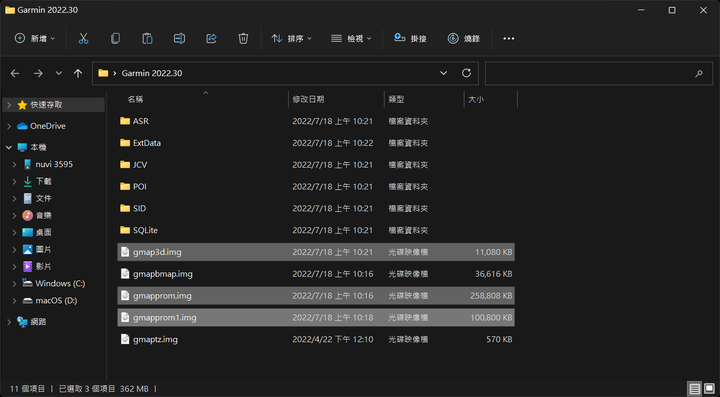Click the gmaptz.img file icon
This screenshot has height=397, width=720.
pos(125,340)
